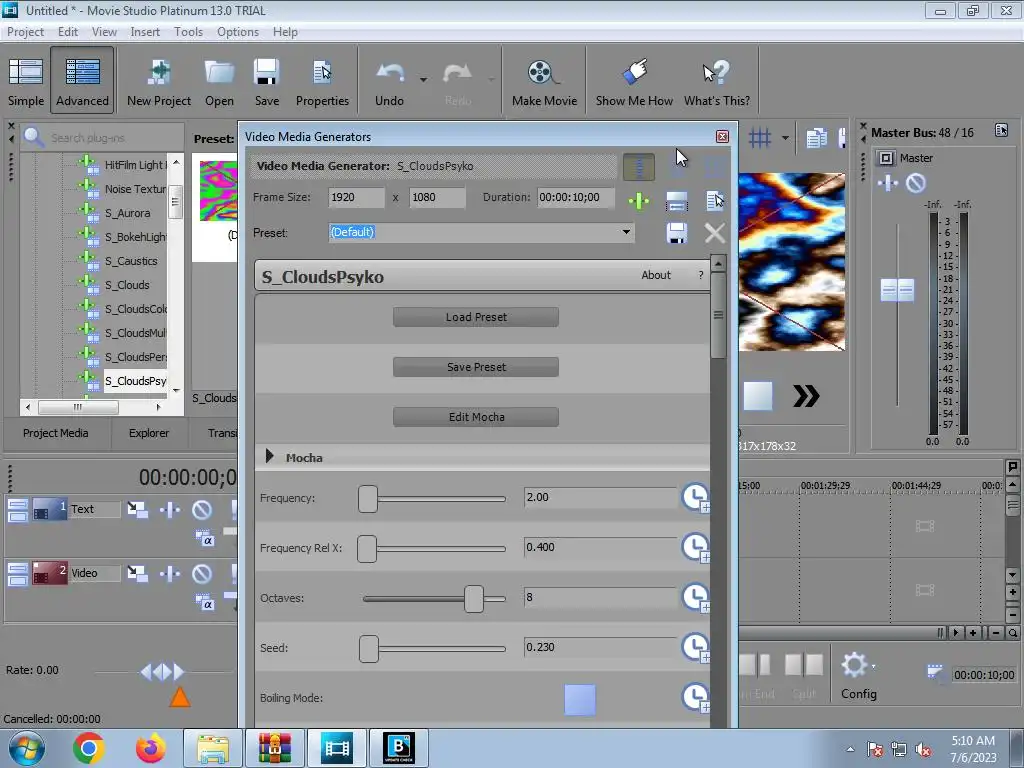
Task: Click the Frame Size height field 1080
Action: pyautogui.click(x=437, y=197)
